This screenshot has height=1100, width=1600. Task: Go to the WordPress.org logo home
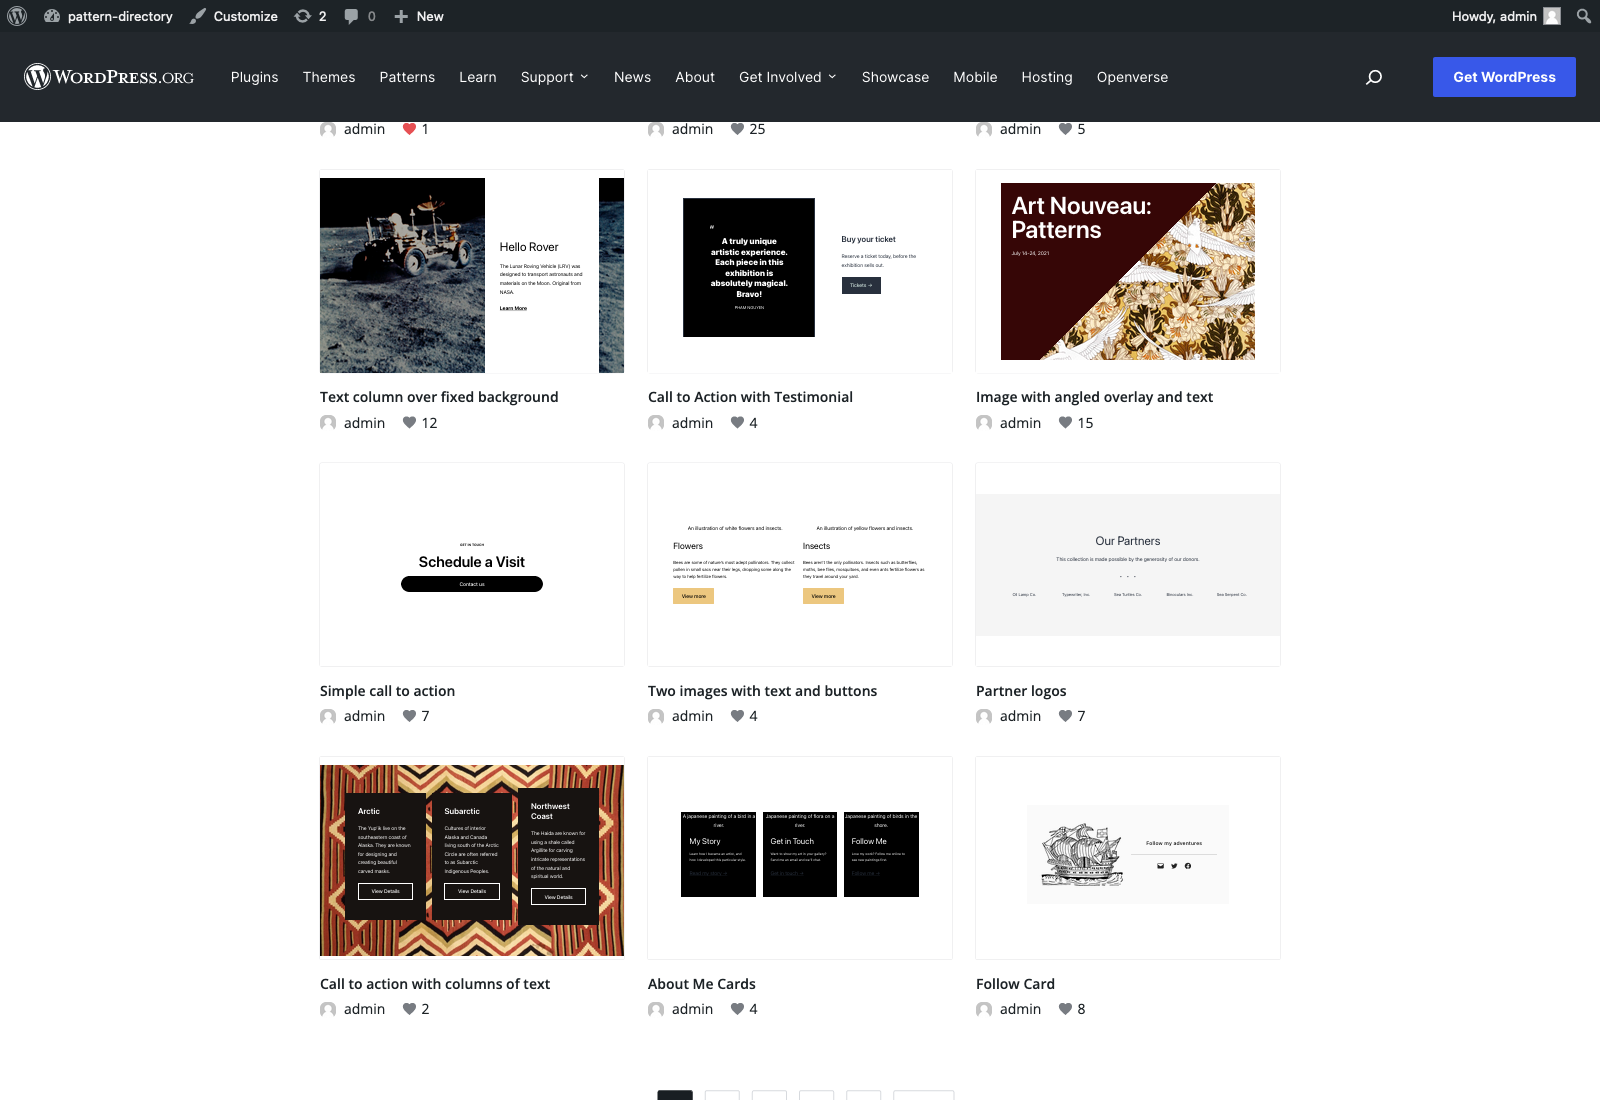(x=109, y=77)
